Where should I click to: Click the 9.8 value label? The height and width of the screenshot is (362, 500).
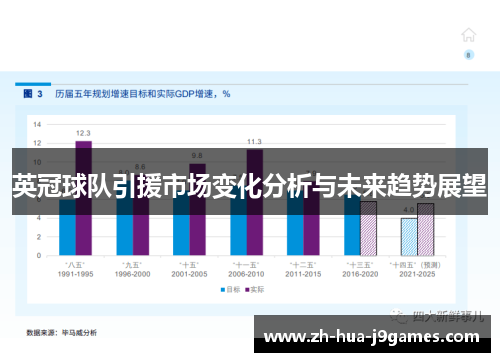(197, 156)
